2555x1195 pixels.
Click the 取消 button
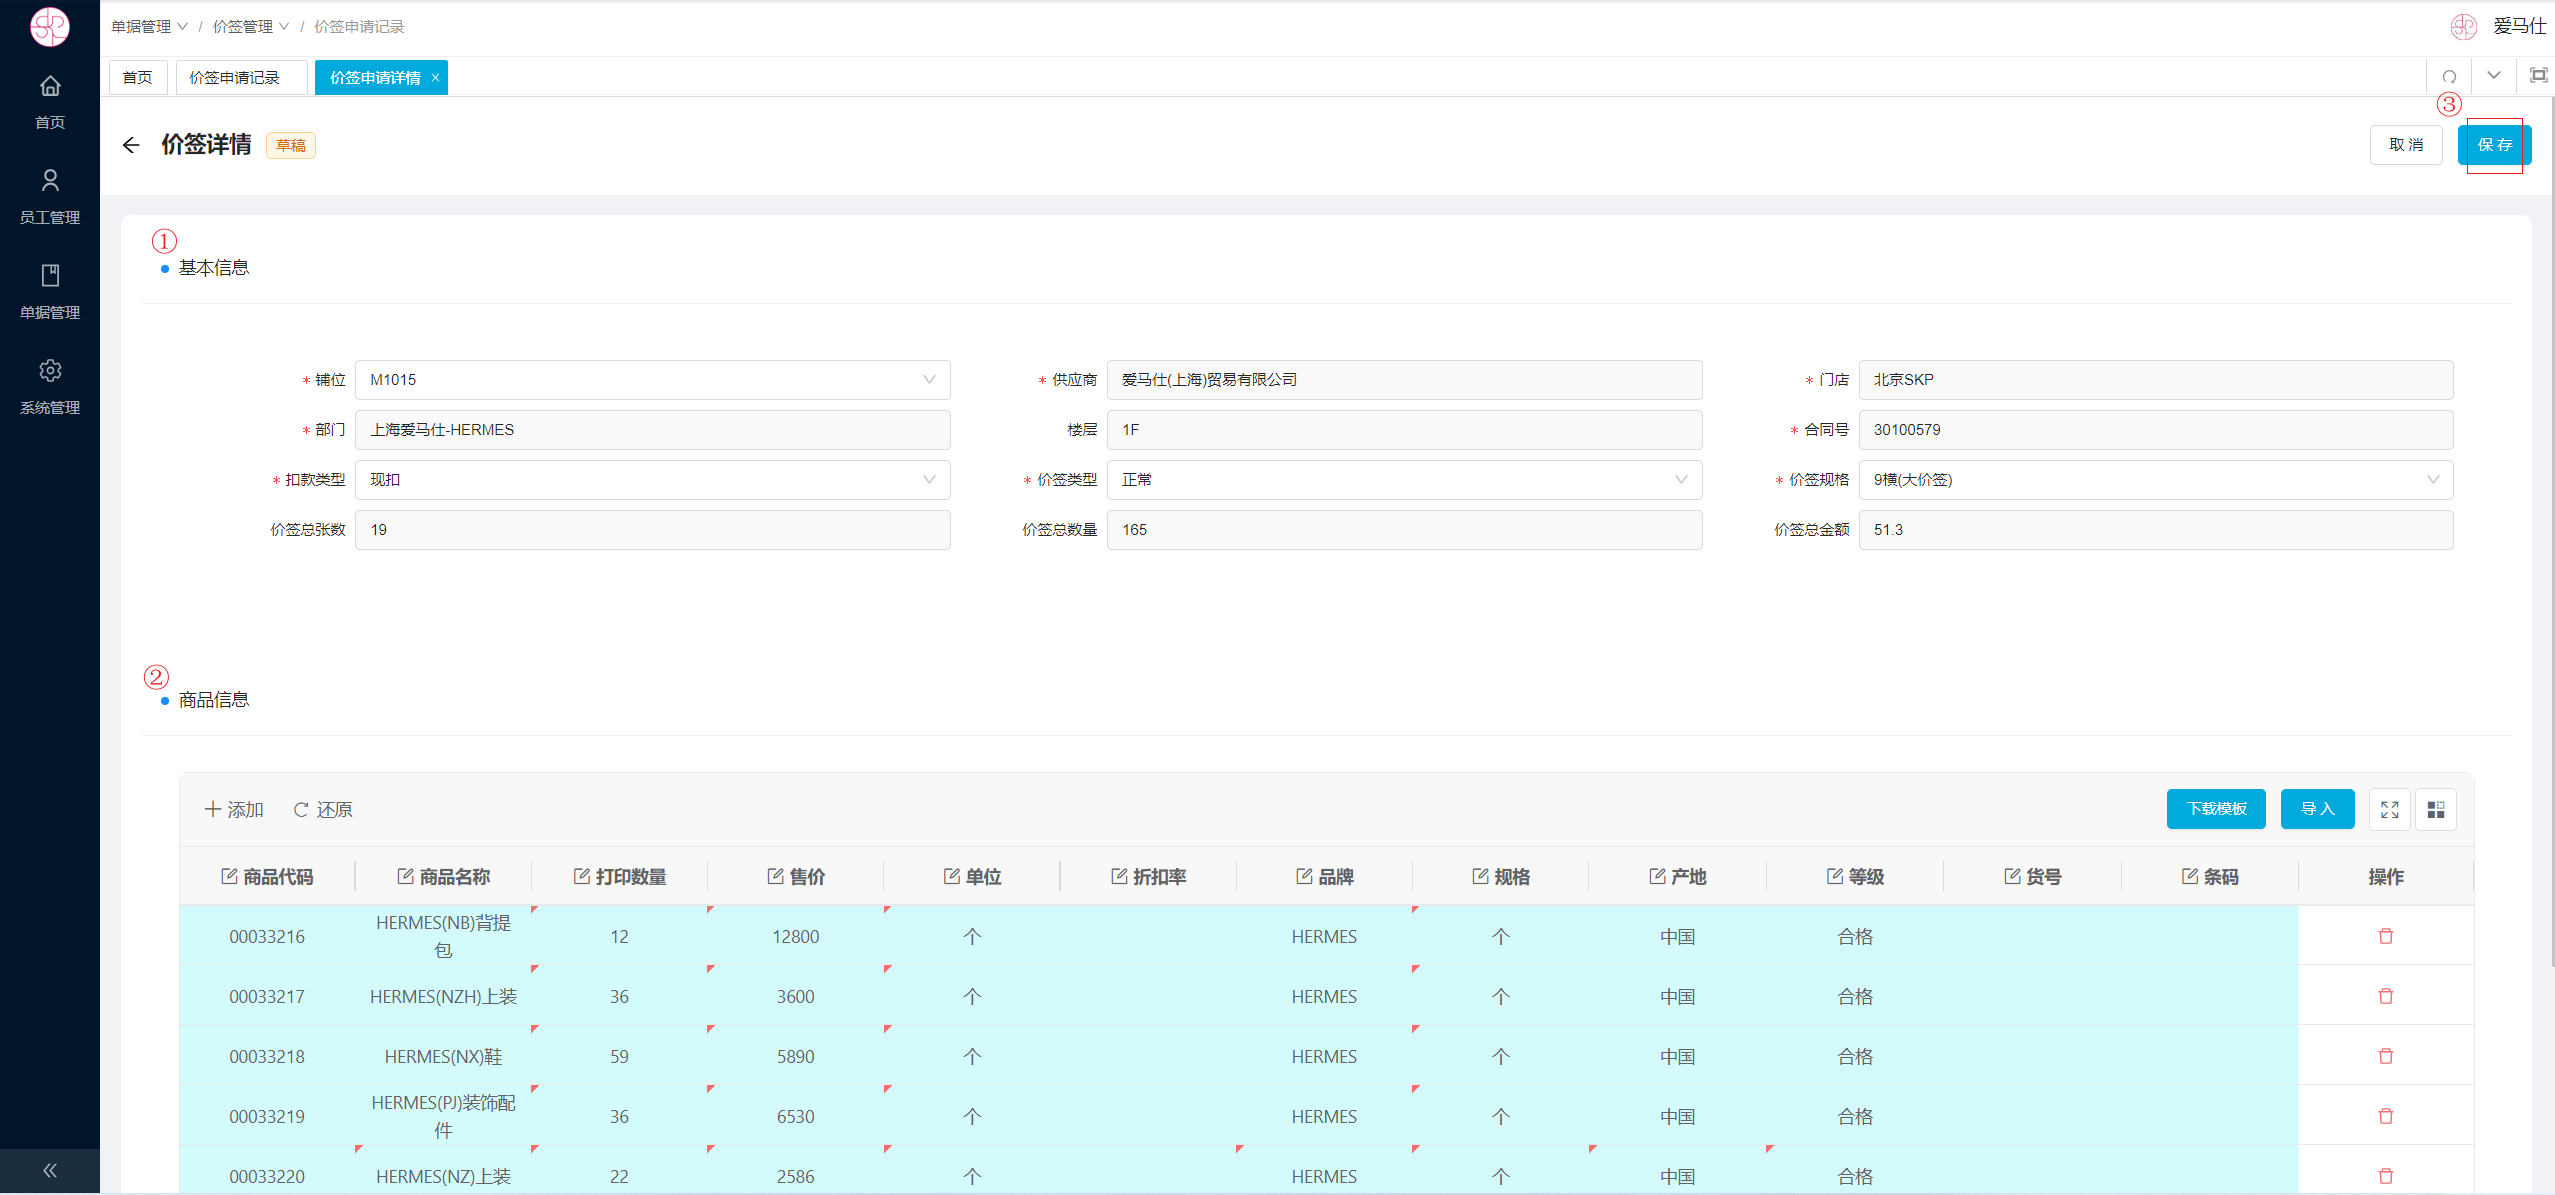pyautogui.click(x=2406, y=145)
